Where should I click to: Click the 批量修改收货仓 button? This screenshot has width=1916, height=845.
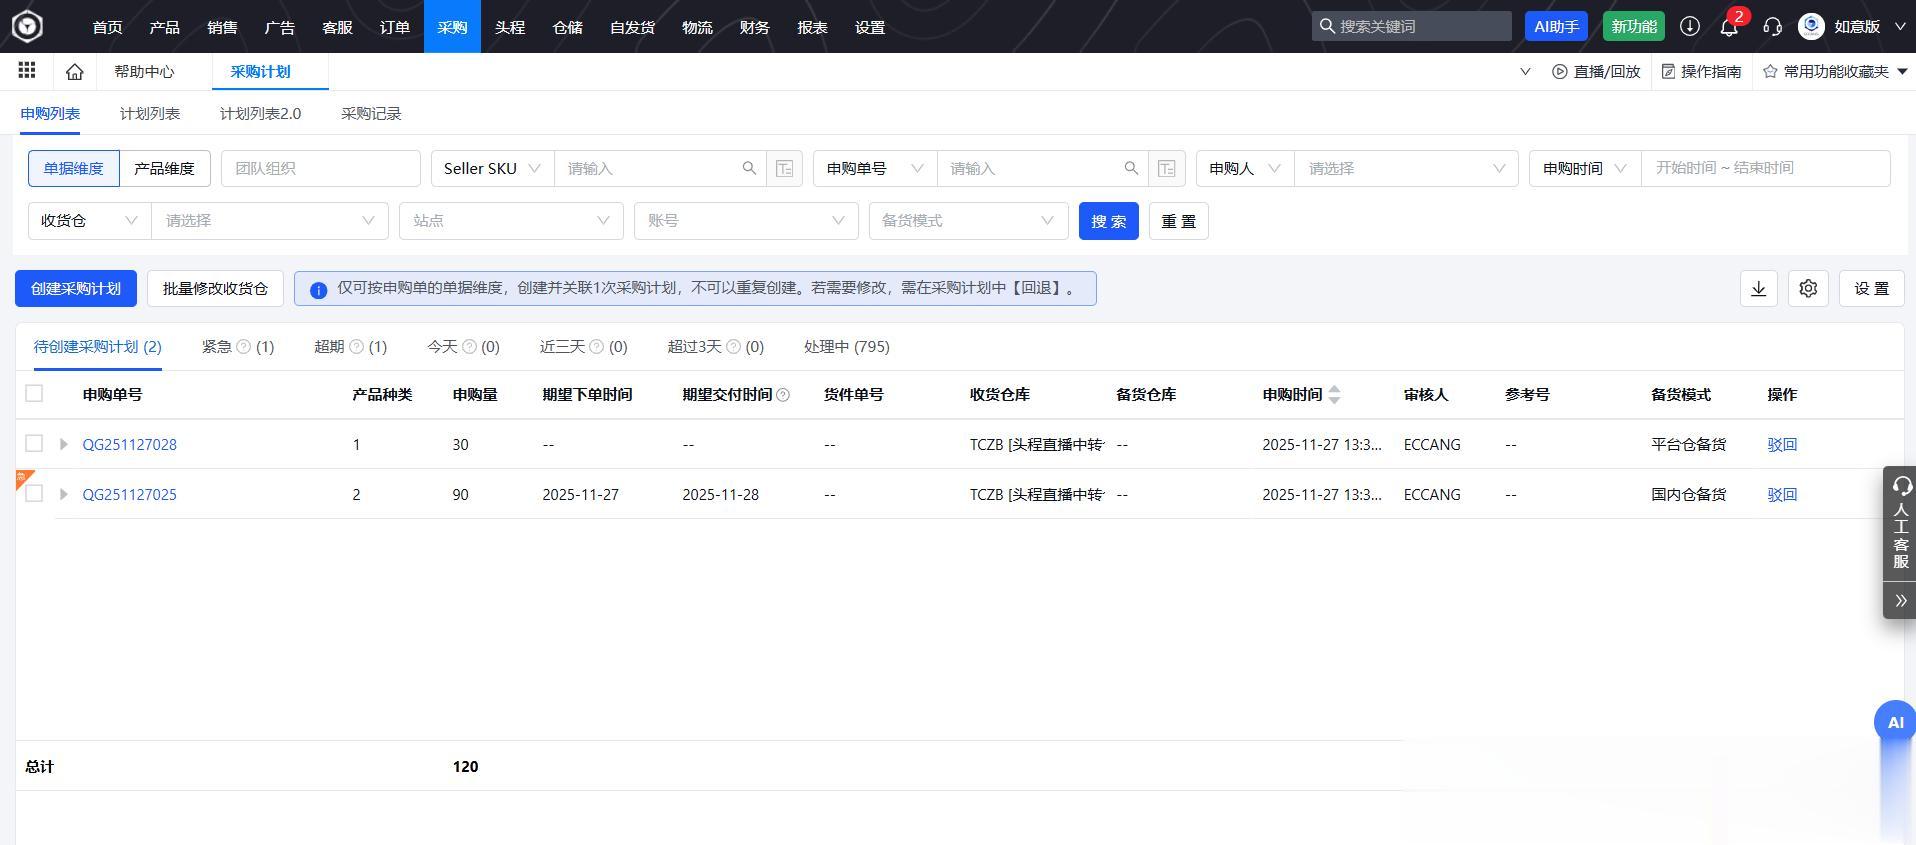click(215, 288)
